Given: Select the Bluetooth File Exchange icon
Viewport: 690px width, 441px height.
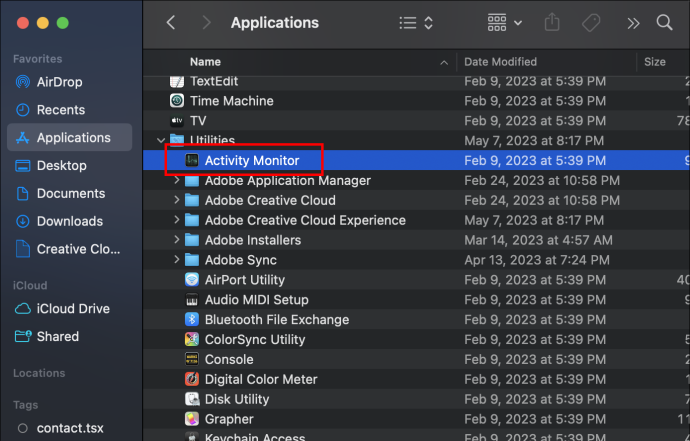Looking at the screenshot, I should [x=192, y=320].
